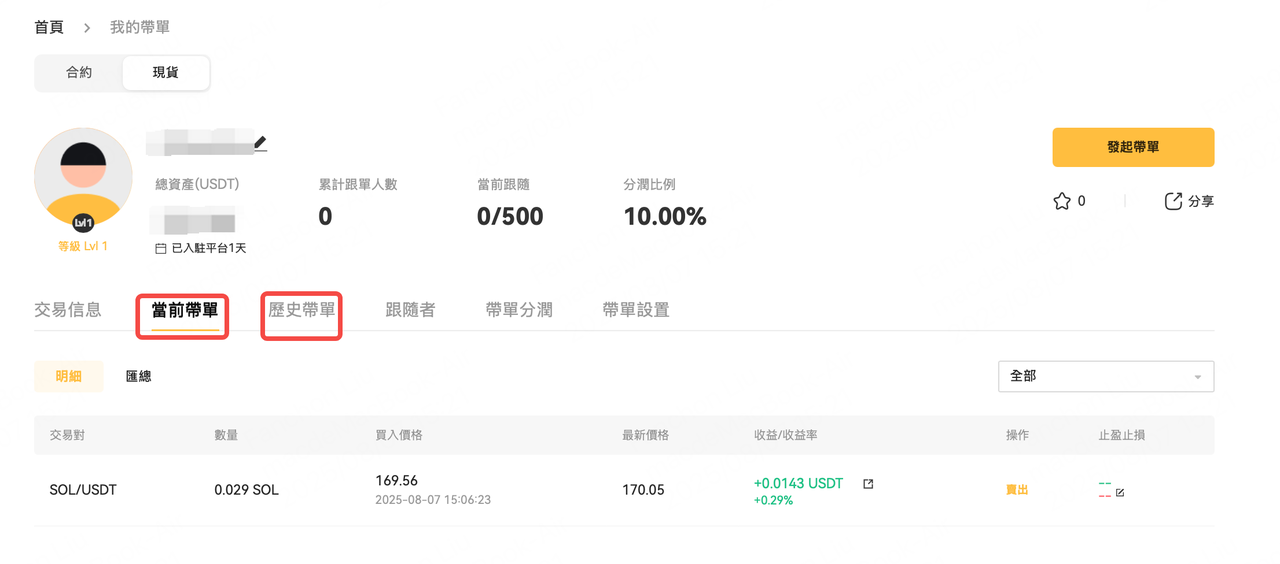Open the 全部 filter dropdown
This screenshot has height=564, width=1280.
[1106, 376]
